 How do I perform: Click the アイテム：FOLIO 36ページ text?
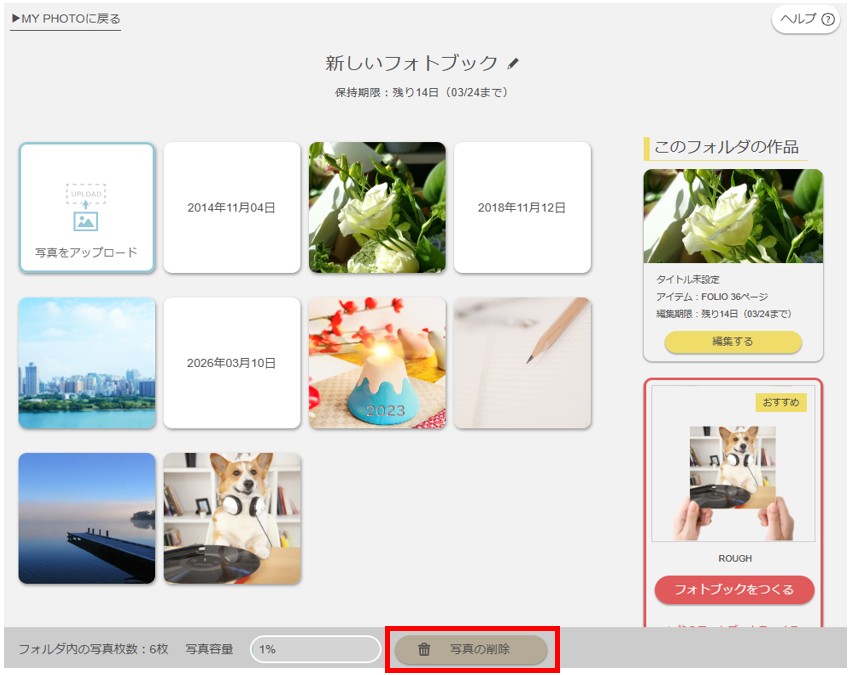click(712, 297)
